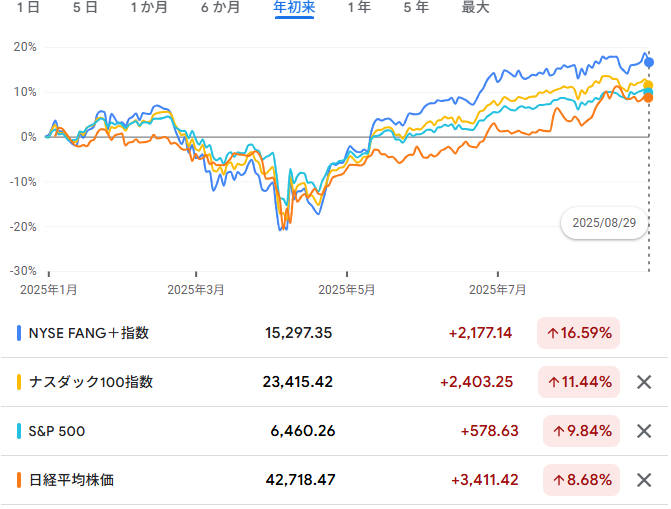Click the +2,177.14 change value
The height and width of the screenshot is (509, 671).
click(480, 333)
